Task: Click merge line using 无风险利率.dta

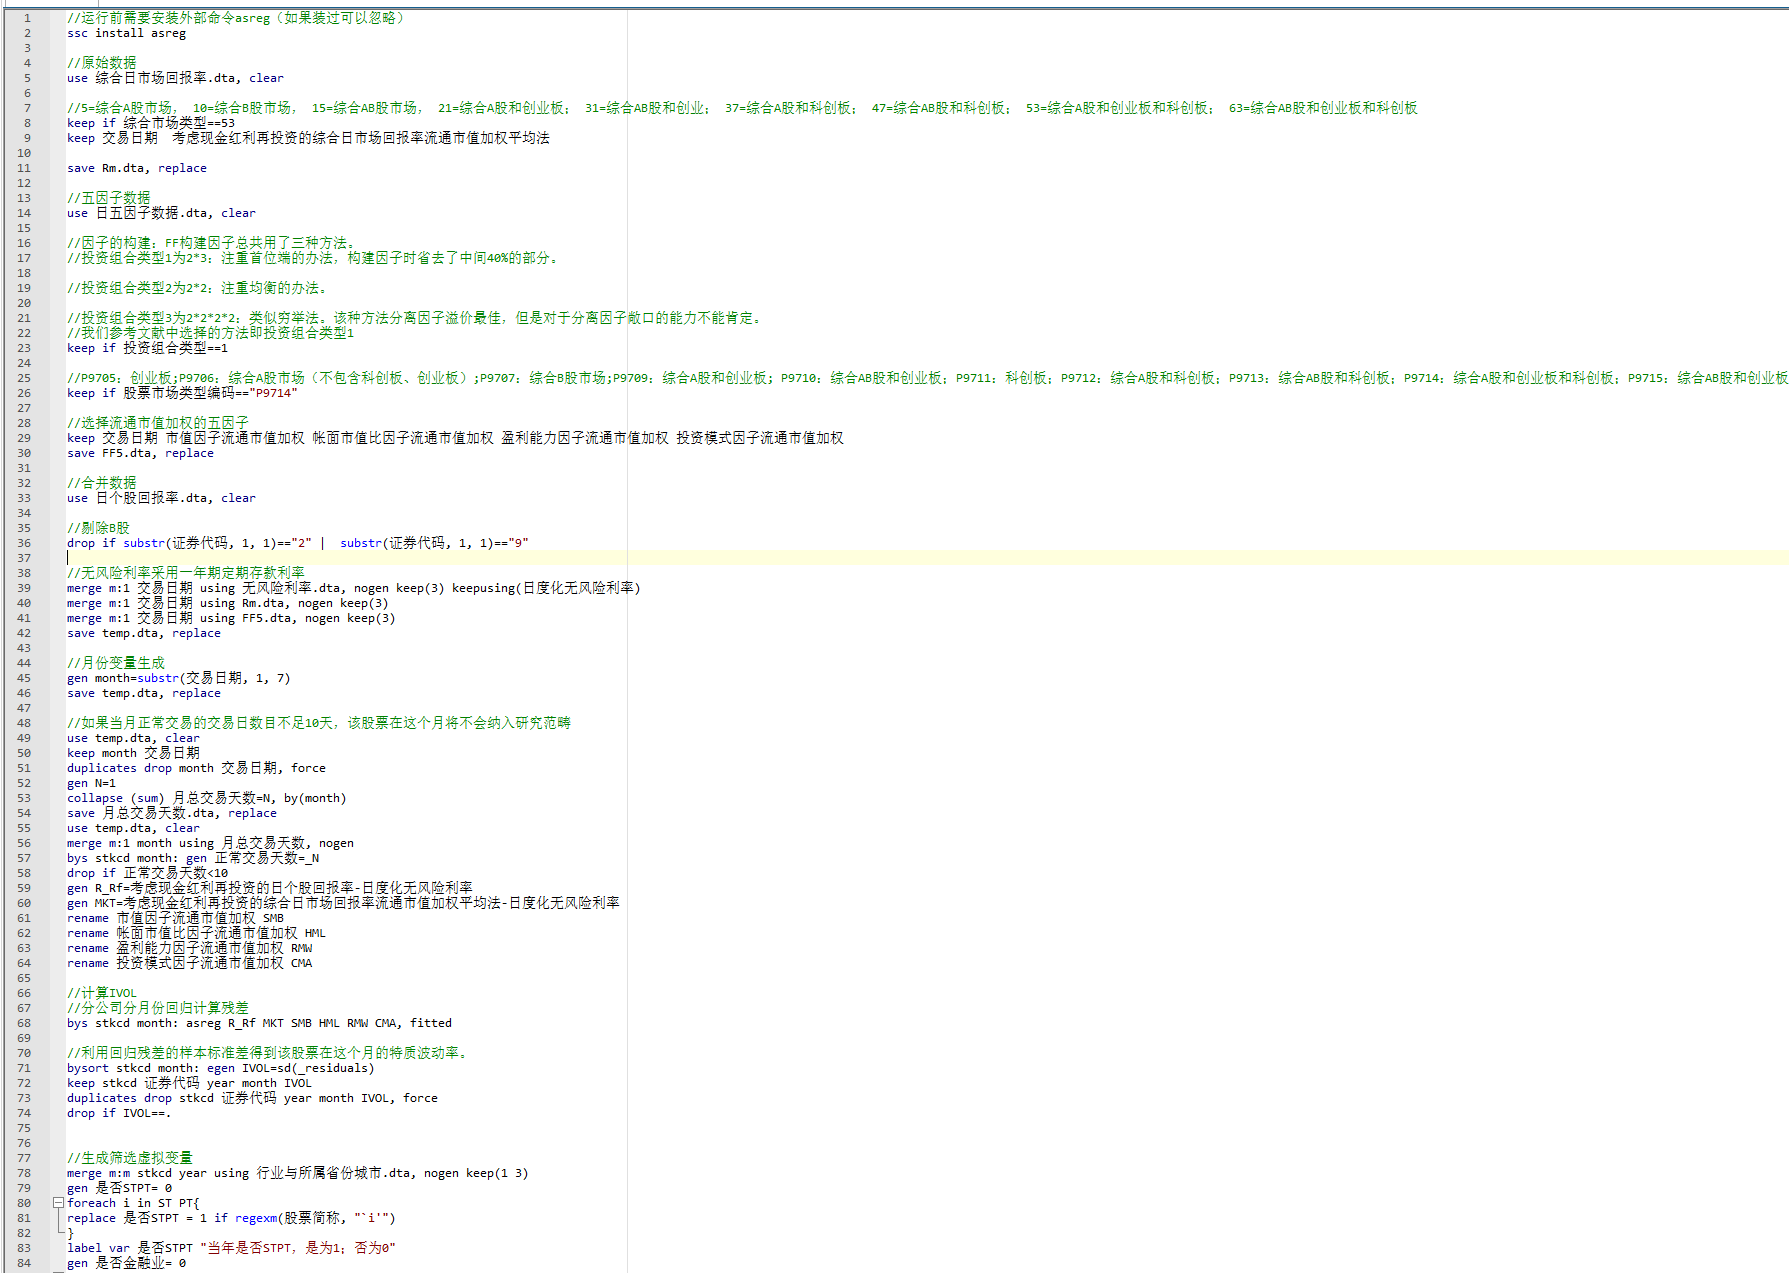Action: [354, 588]
